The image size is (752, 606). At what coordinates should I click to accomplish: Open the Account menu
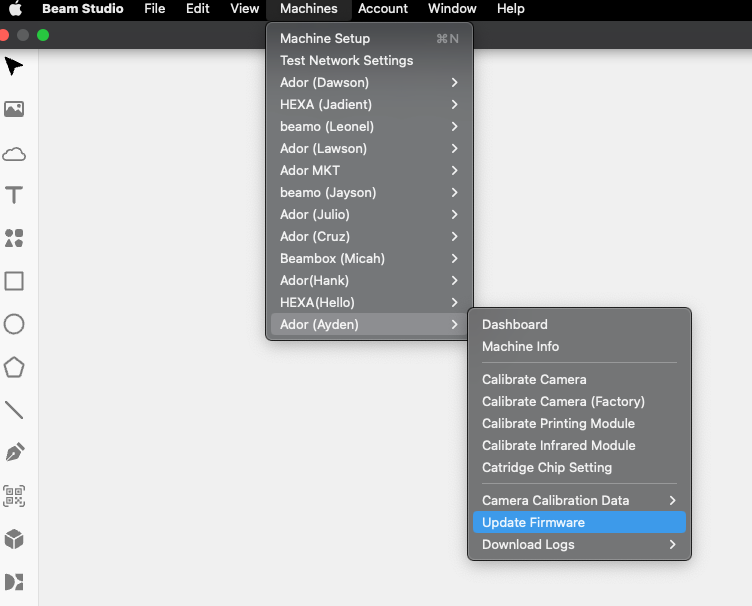tap(383, 9)
